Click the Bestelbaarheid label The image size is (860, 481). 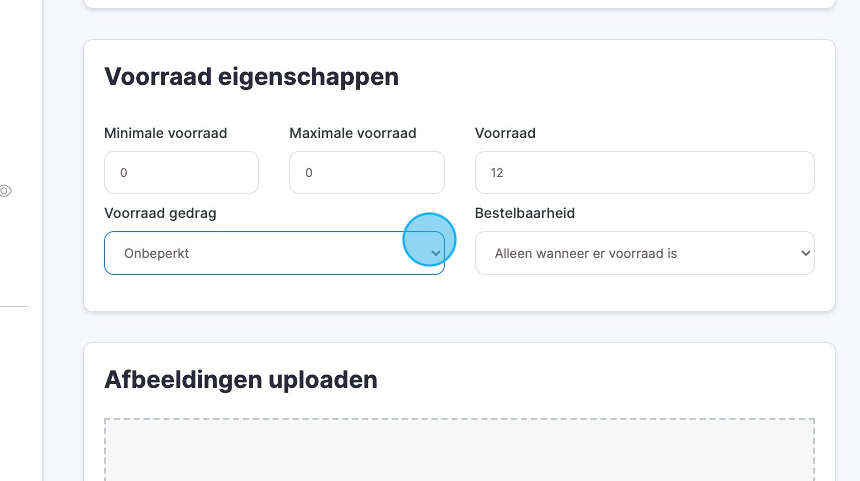coord(524,213)
